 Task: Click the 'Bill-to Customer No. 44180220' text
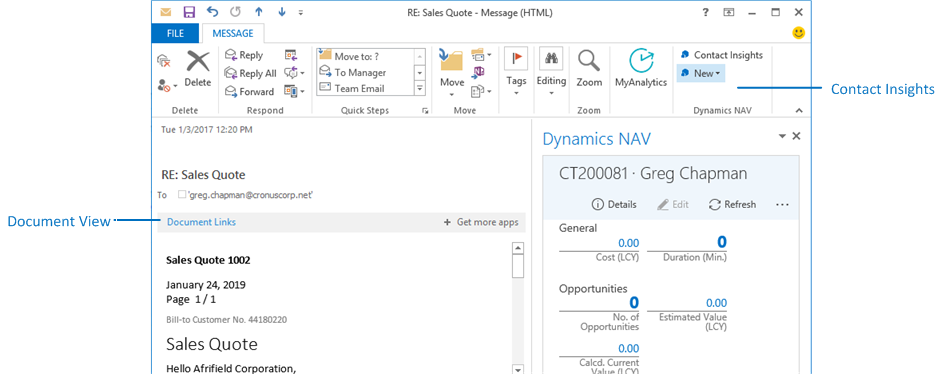click(x=226, y=320)
